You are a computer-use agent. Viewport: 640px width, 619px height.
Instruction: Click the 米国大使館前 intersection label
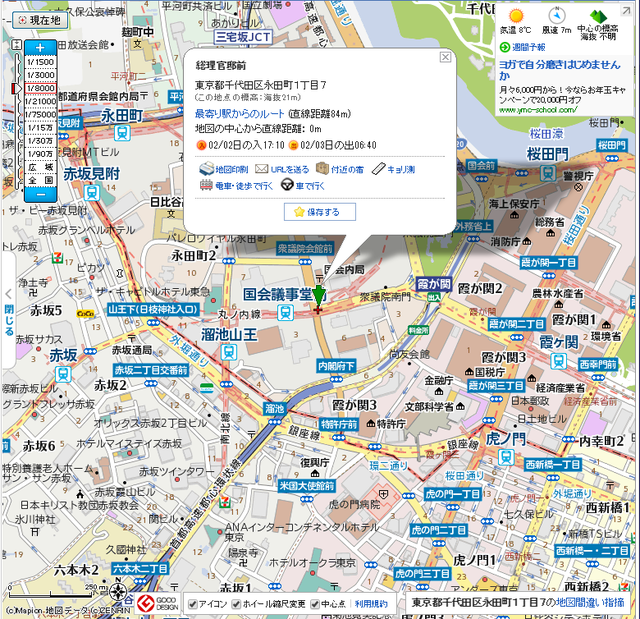click(307, 486)
